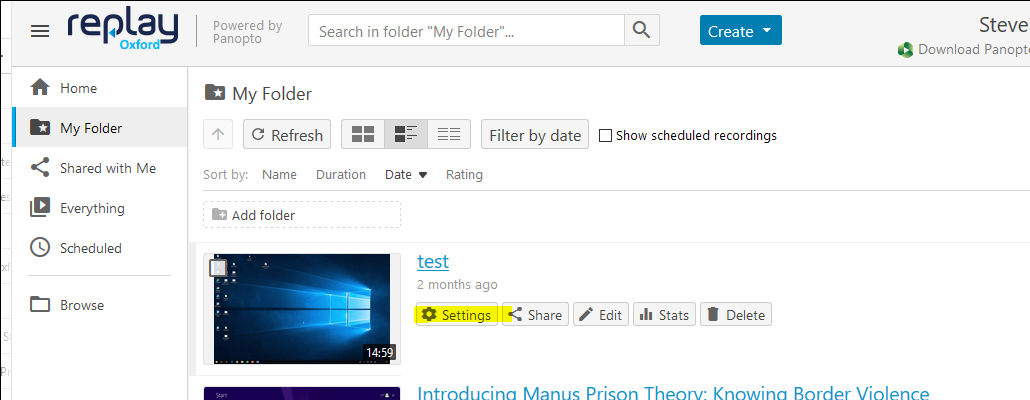Switch to compact list view

point(449,135)
